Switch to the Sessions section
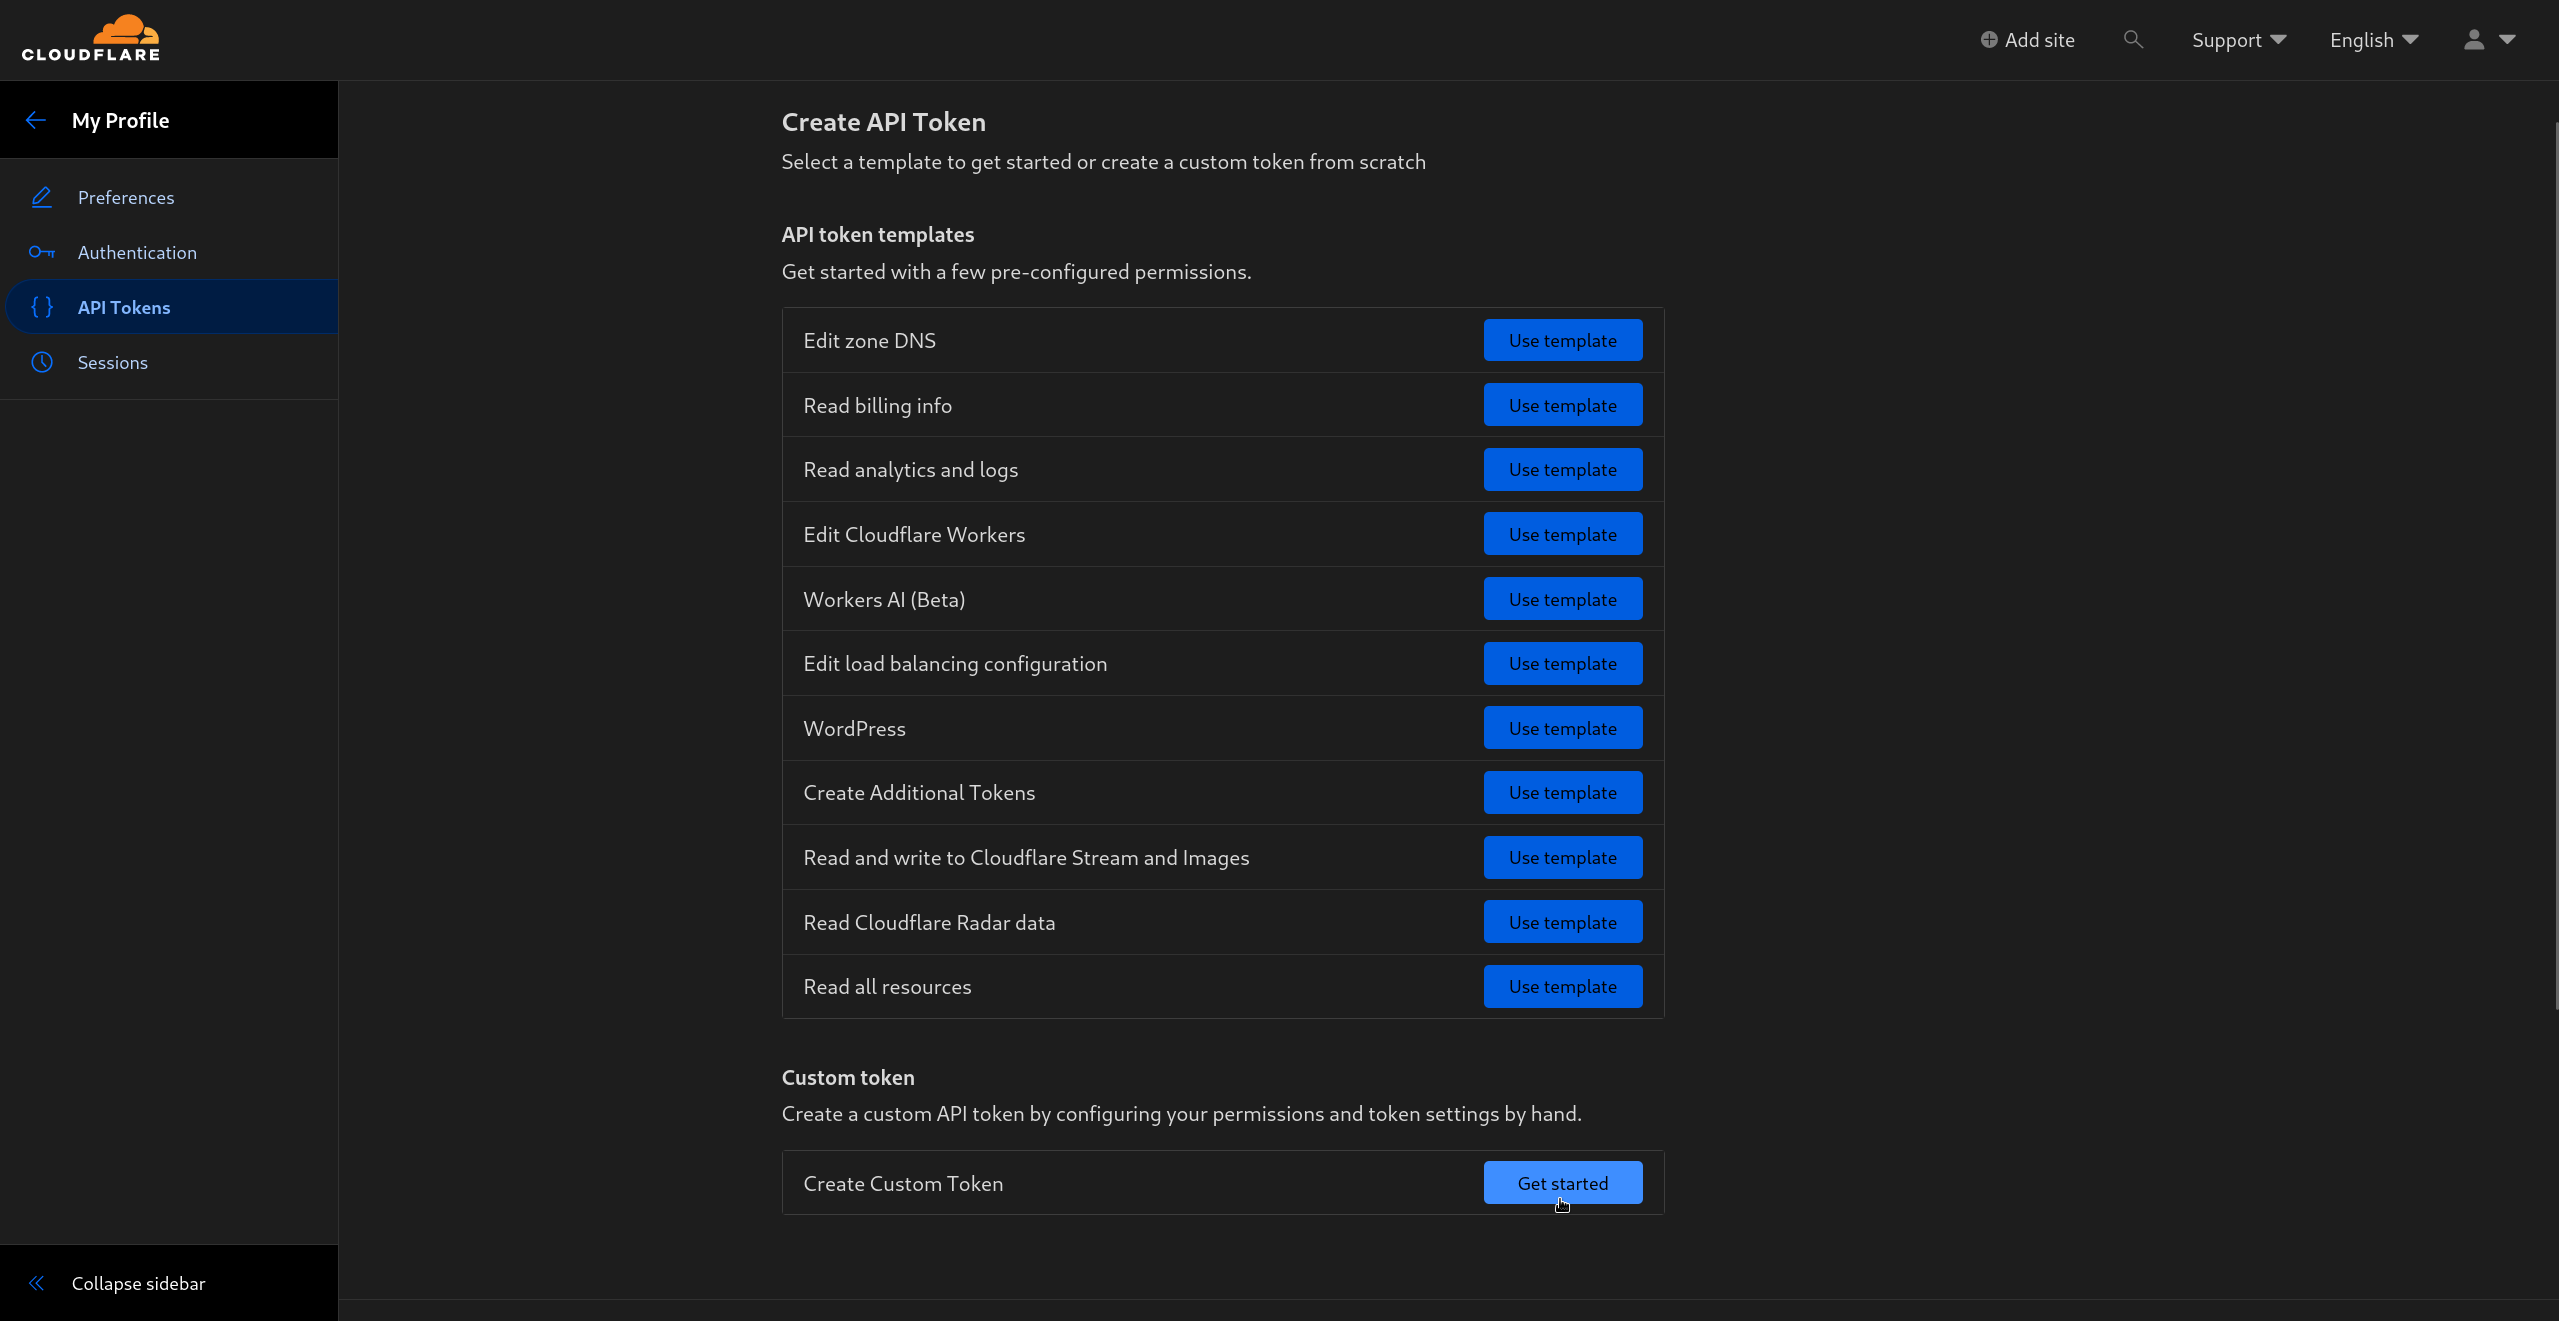The width and height of the screenshot is (2559, 1321). pyautogui.click(x=113, y=362)
